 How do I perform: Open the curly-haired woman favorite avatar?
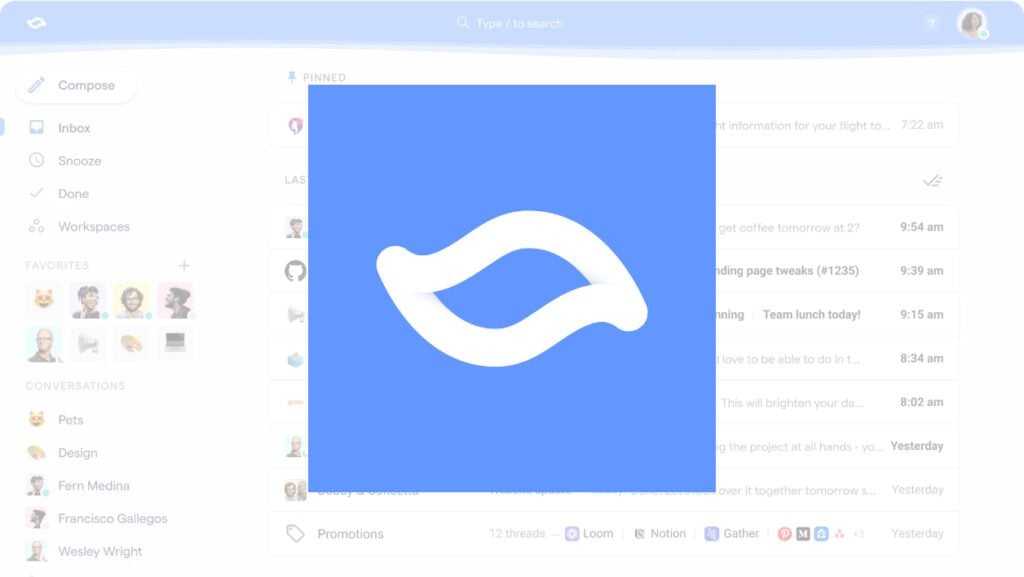point(88,300)
